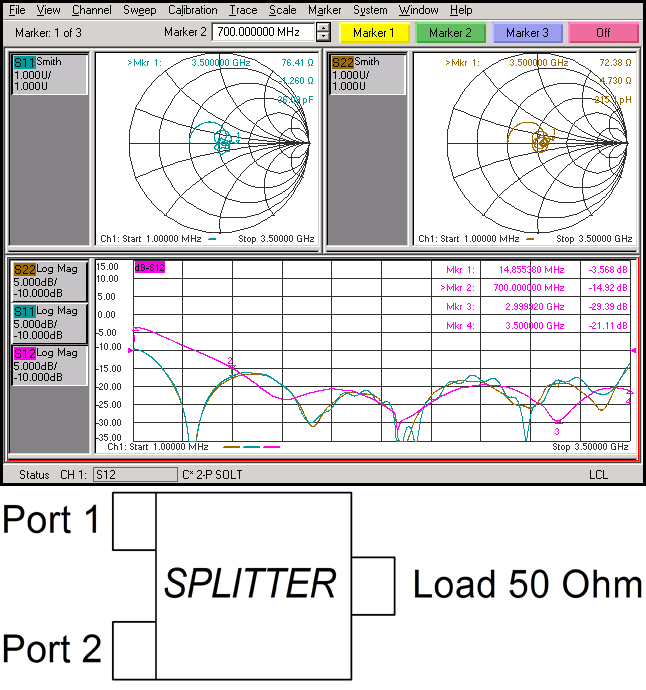Viewport: 646px width, 690px height.
Task: Increment marker frequency with the up arrow
Action: [x=323, y=27]
